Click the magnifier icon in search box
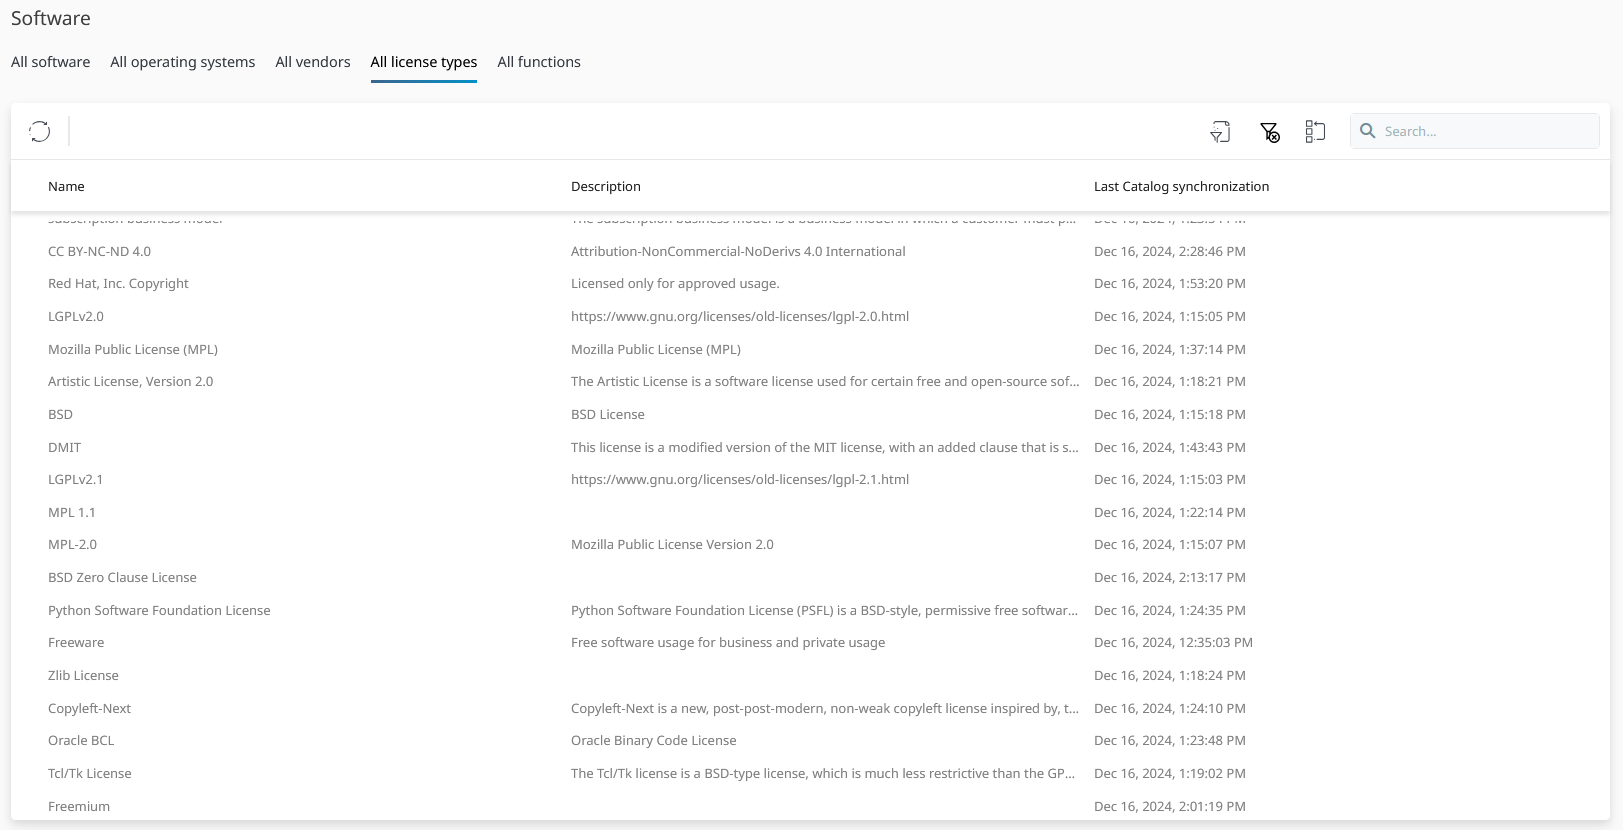 click(1368, 131)
